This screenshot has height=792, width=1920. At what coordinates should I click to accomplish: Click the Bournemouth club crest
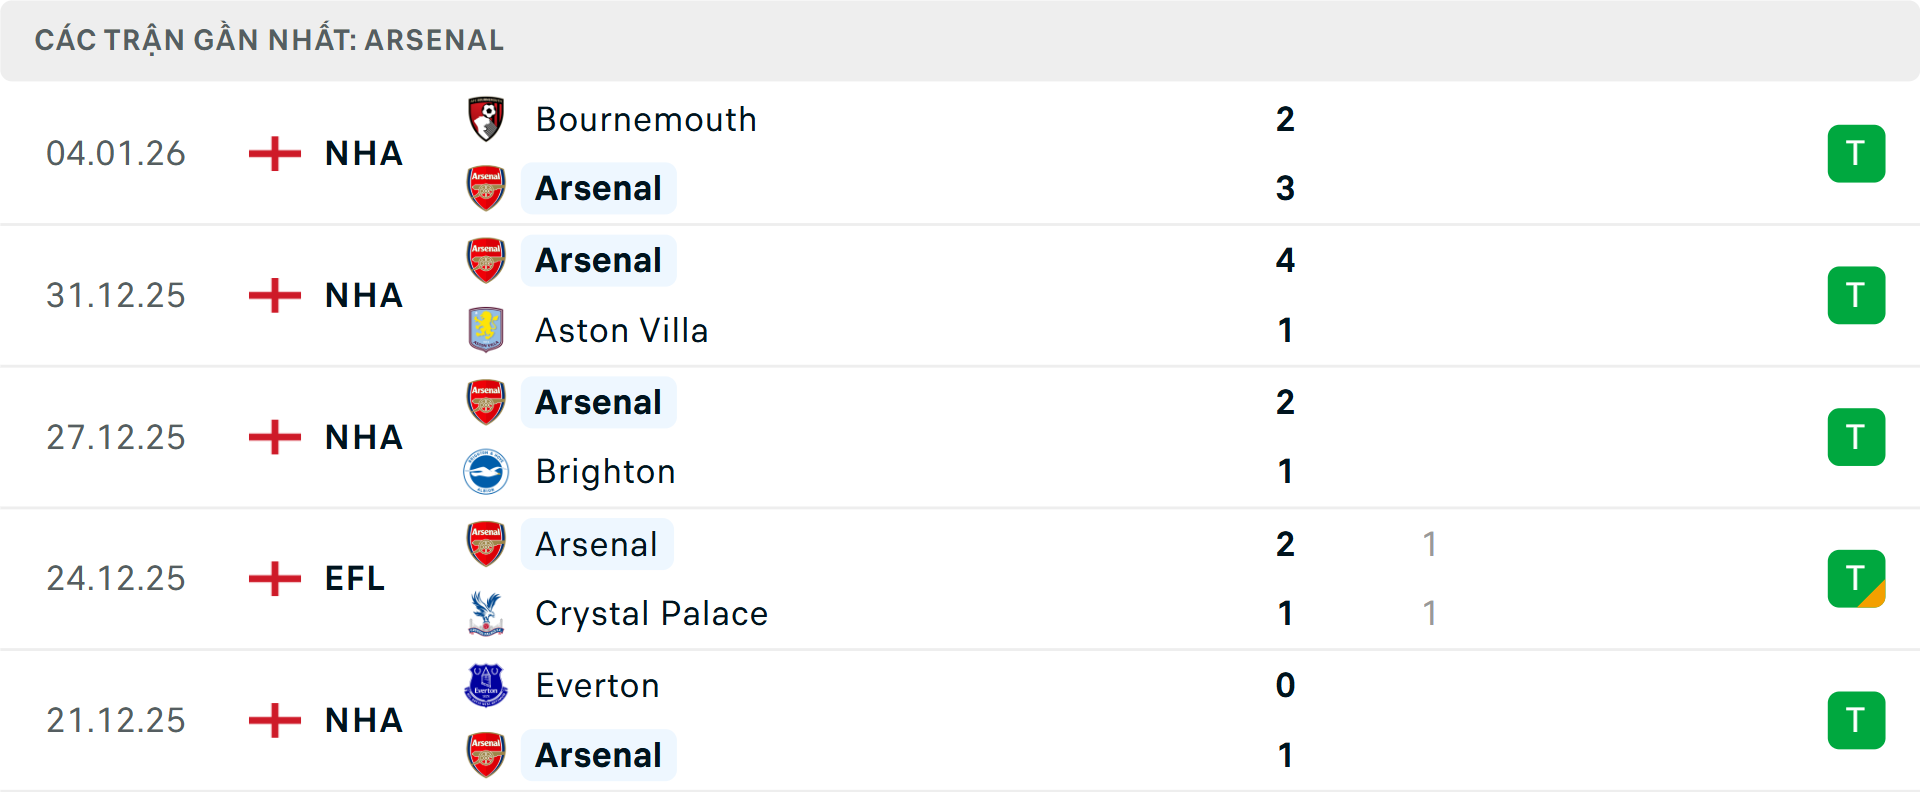tap(487, 119)
